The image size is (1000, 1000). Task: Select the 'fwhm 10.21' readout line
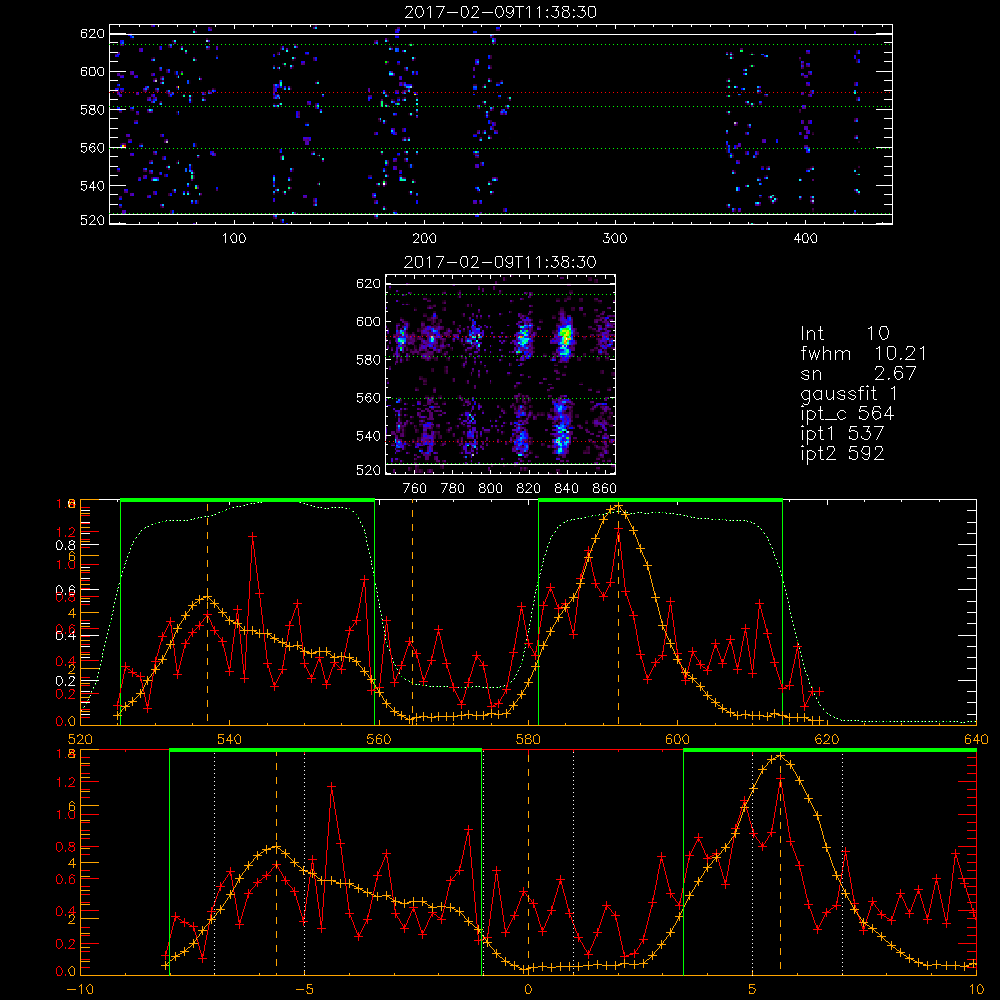(864, 353)
